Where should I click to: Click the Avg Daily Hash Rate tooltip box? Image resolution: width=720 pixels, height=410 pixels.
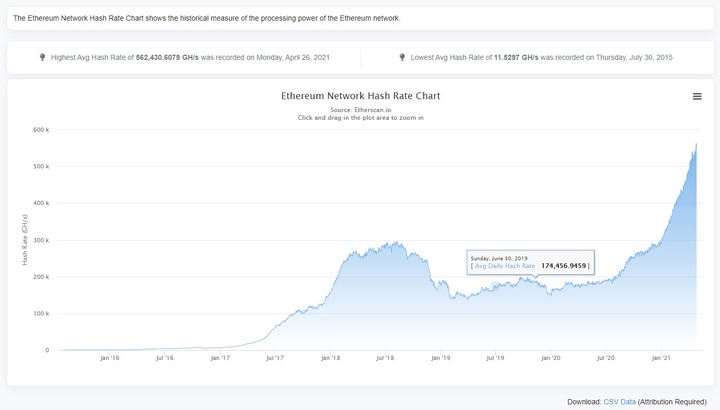tap(530, 263)
